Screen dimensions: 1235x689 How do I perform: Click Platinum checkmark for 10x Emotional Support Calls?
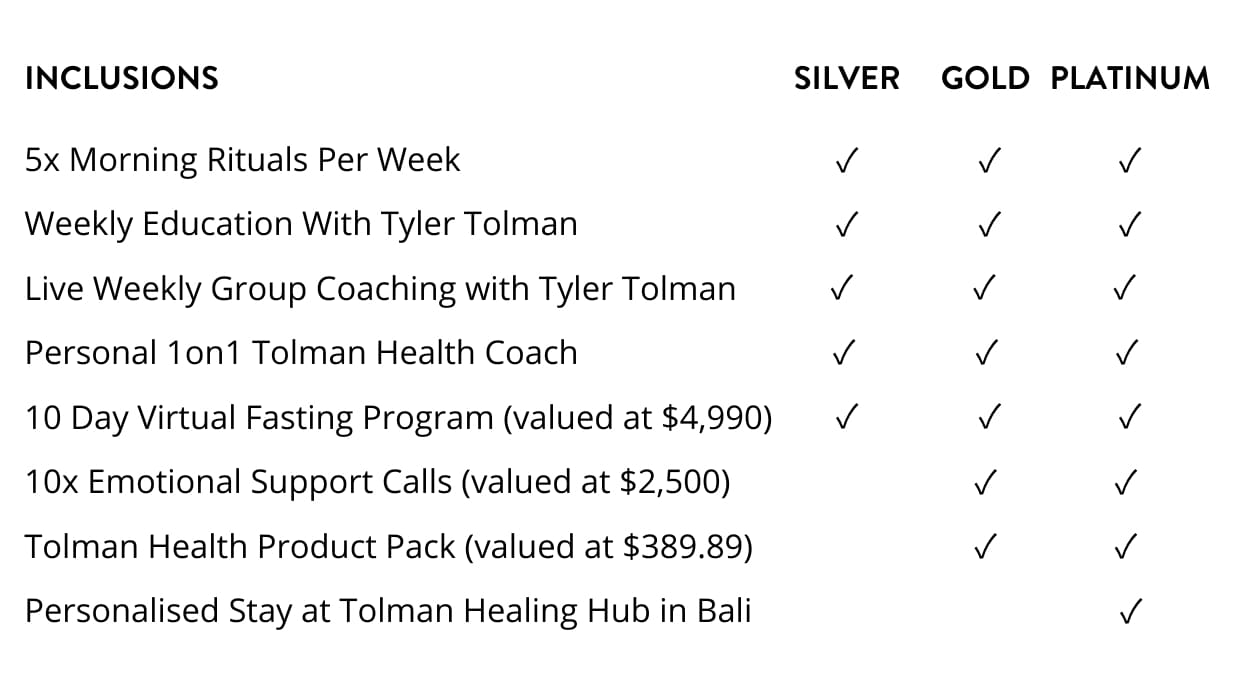click(x=1127, y=483)
